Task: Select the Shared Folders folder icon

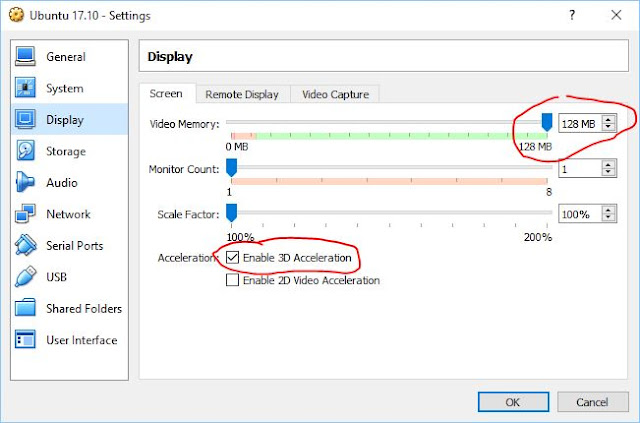Action: point(25,308)
